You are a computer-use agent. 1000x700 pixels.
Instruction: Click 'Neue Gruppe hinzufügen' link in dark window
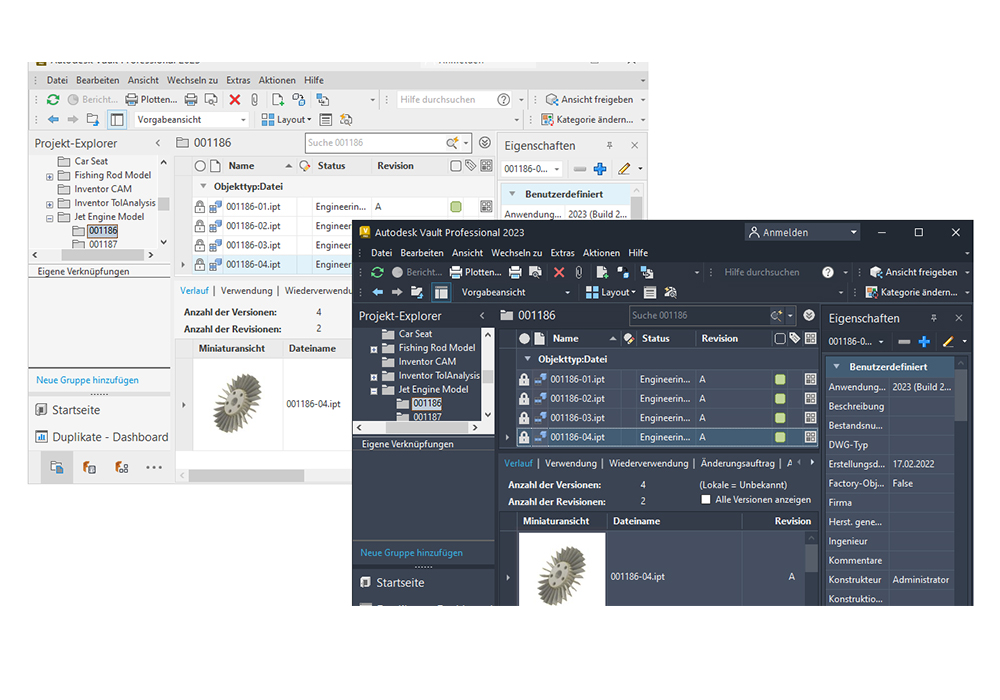[x=411, y=552]
